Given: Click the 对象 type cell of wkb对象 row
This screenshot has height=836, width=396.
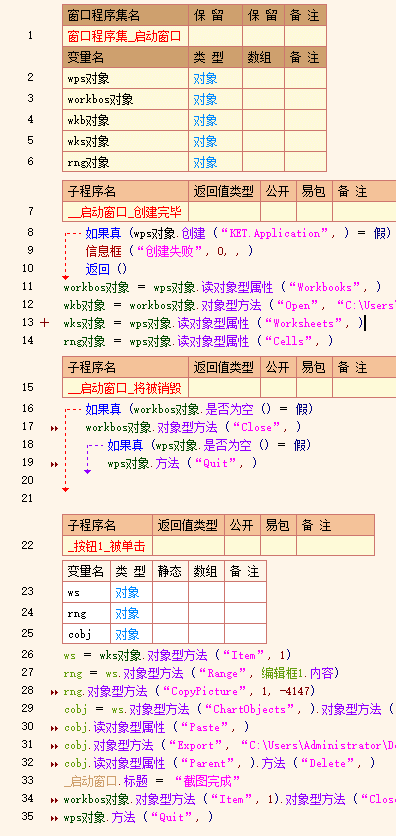Looking at the screenshot, I should coord(215,120).
